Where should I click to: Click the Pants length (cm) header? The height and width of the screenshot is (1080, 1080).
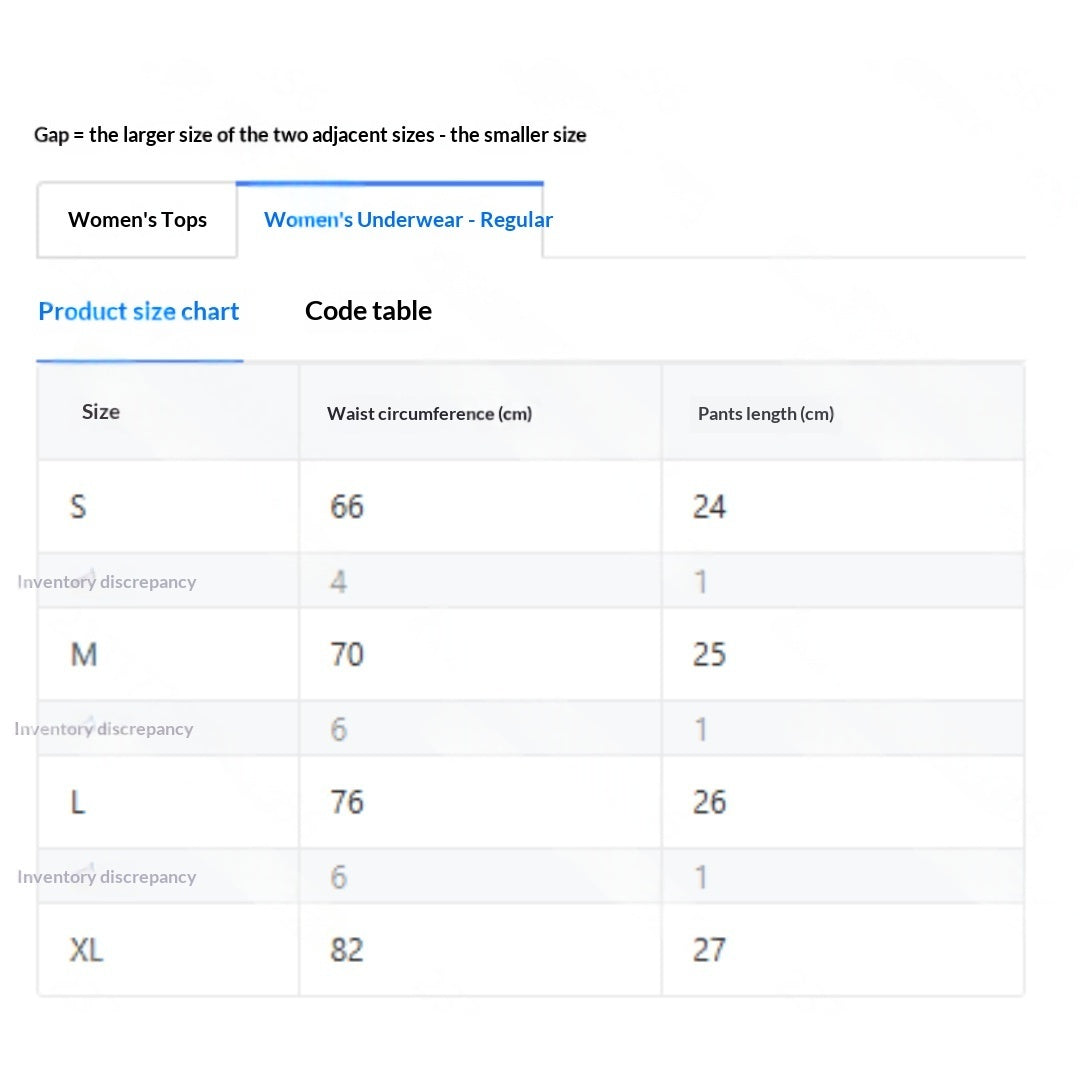(766, 413)
